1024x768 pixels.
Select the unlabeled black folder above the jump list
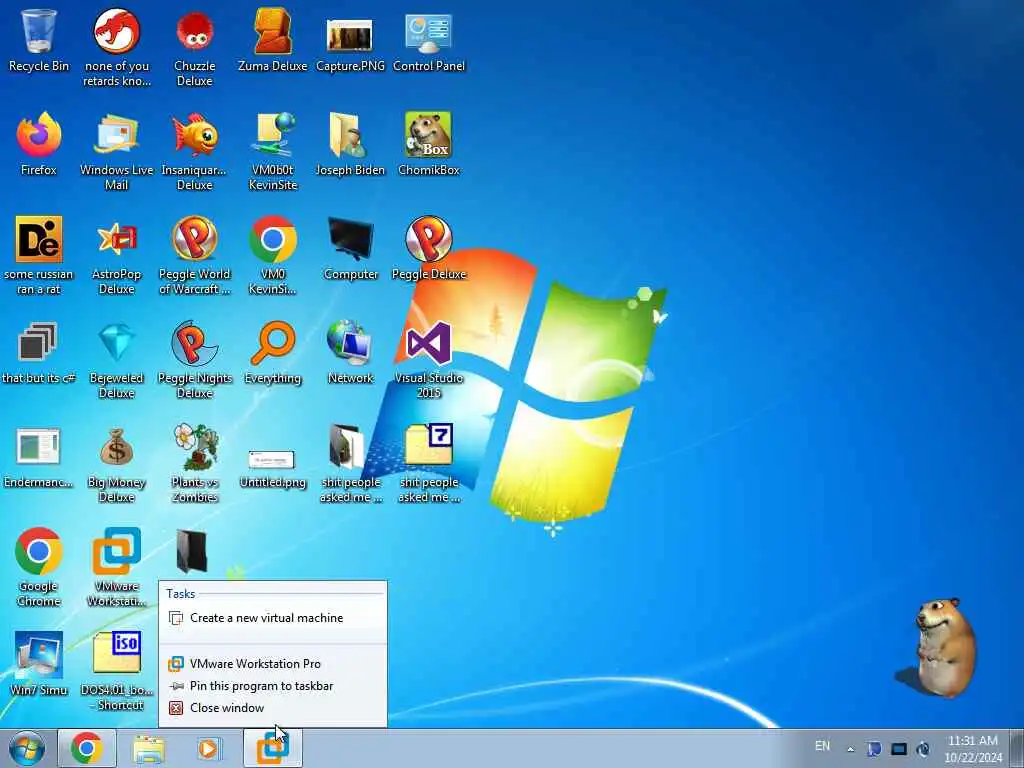coord(192,552)
